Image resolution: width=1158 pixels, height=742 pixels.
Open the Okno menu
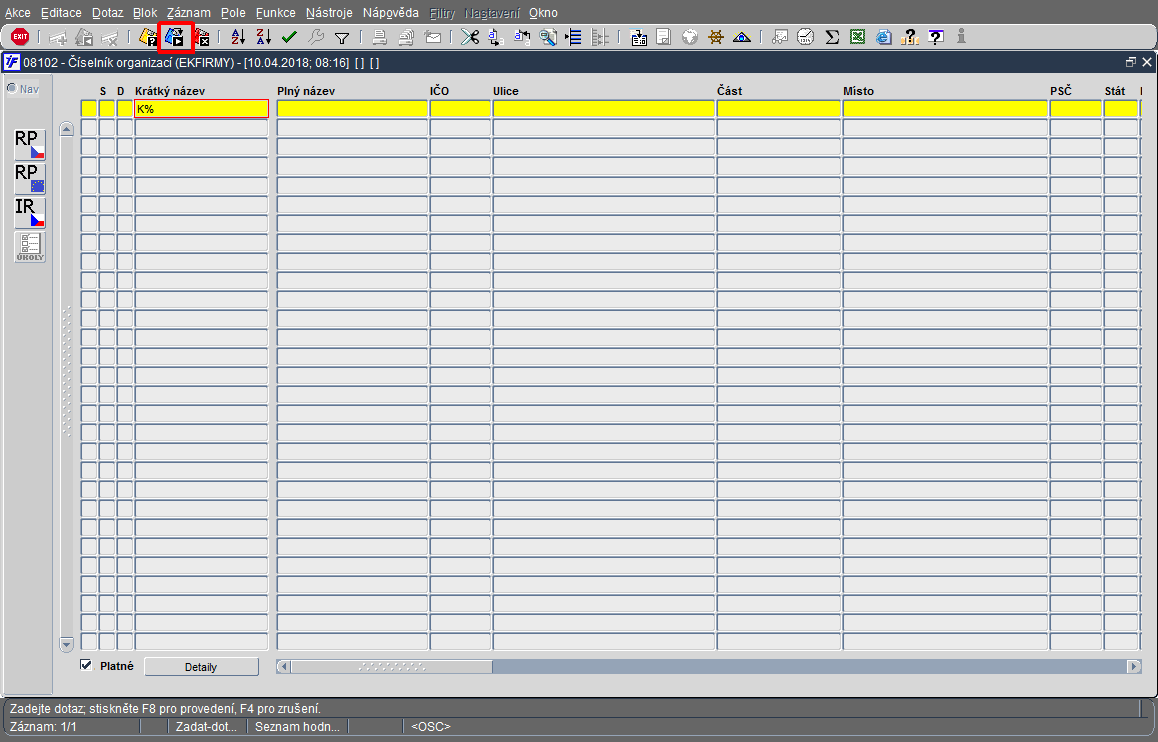point(544,13)
